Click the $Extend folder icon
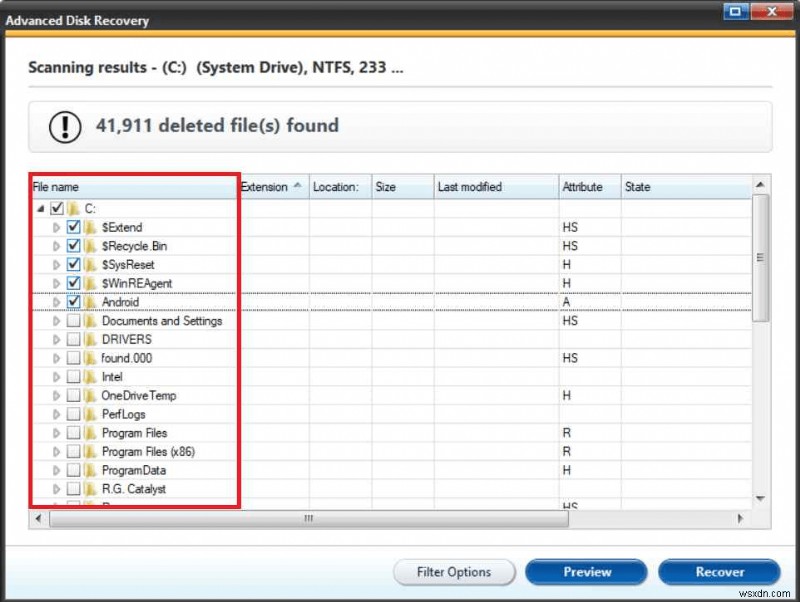Image resolution: width=800 pixels, height=602 pixels. [91, 227]
